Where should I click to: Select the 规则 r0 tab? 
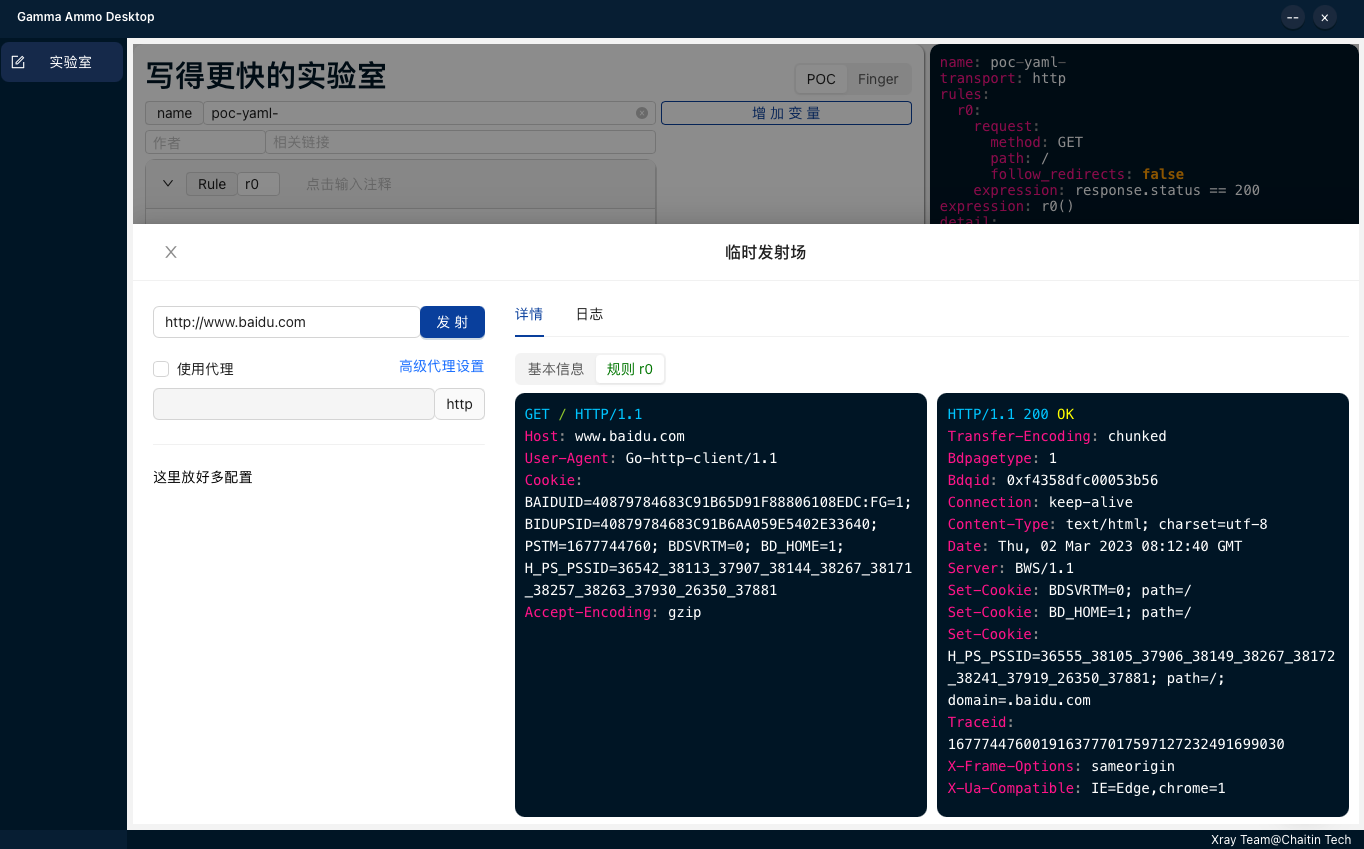click(630, 369)
